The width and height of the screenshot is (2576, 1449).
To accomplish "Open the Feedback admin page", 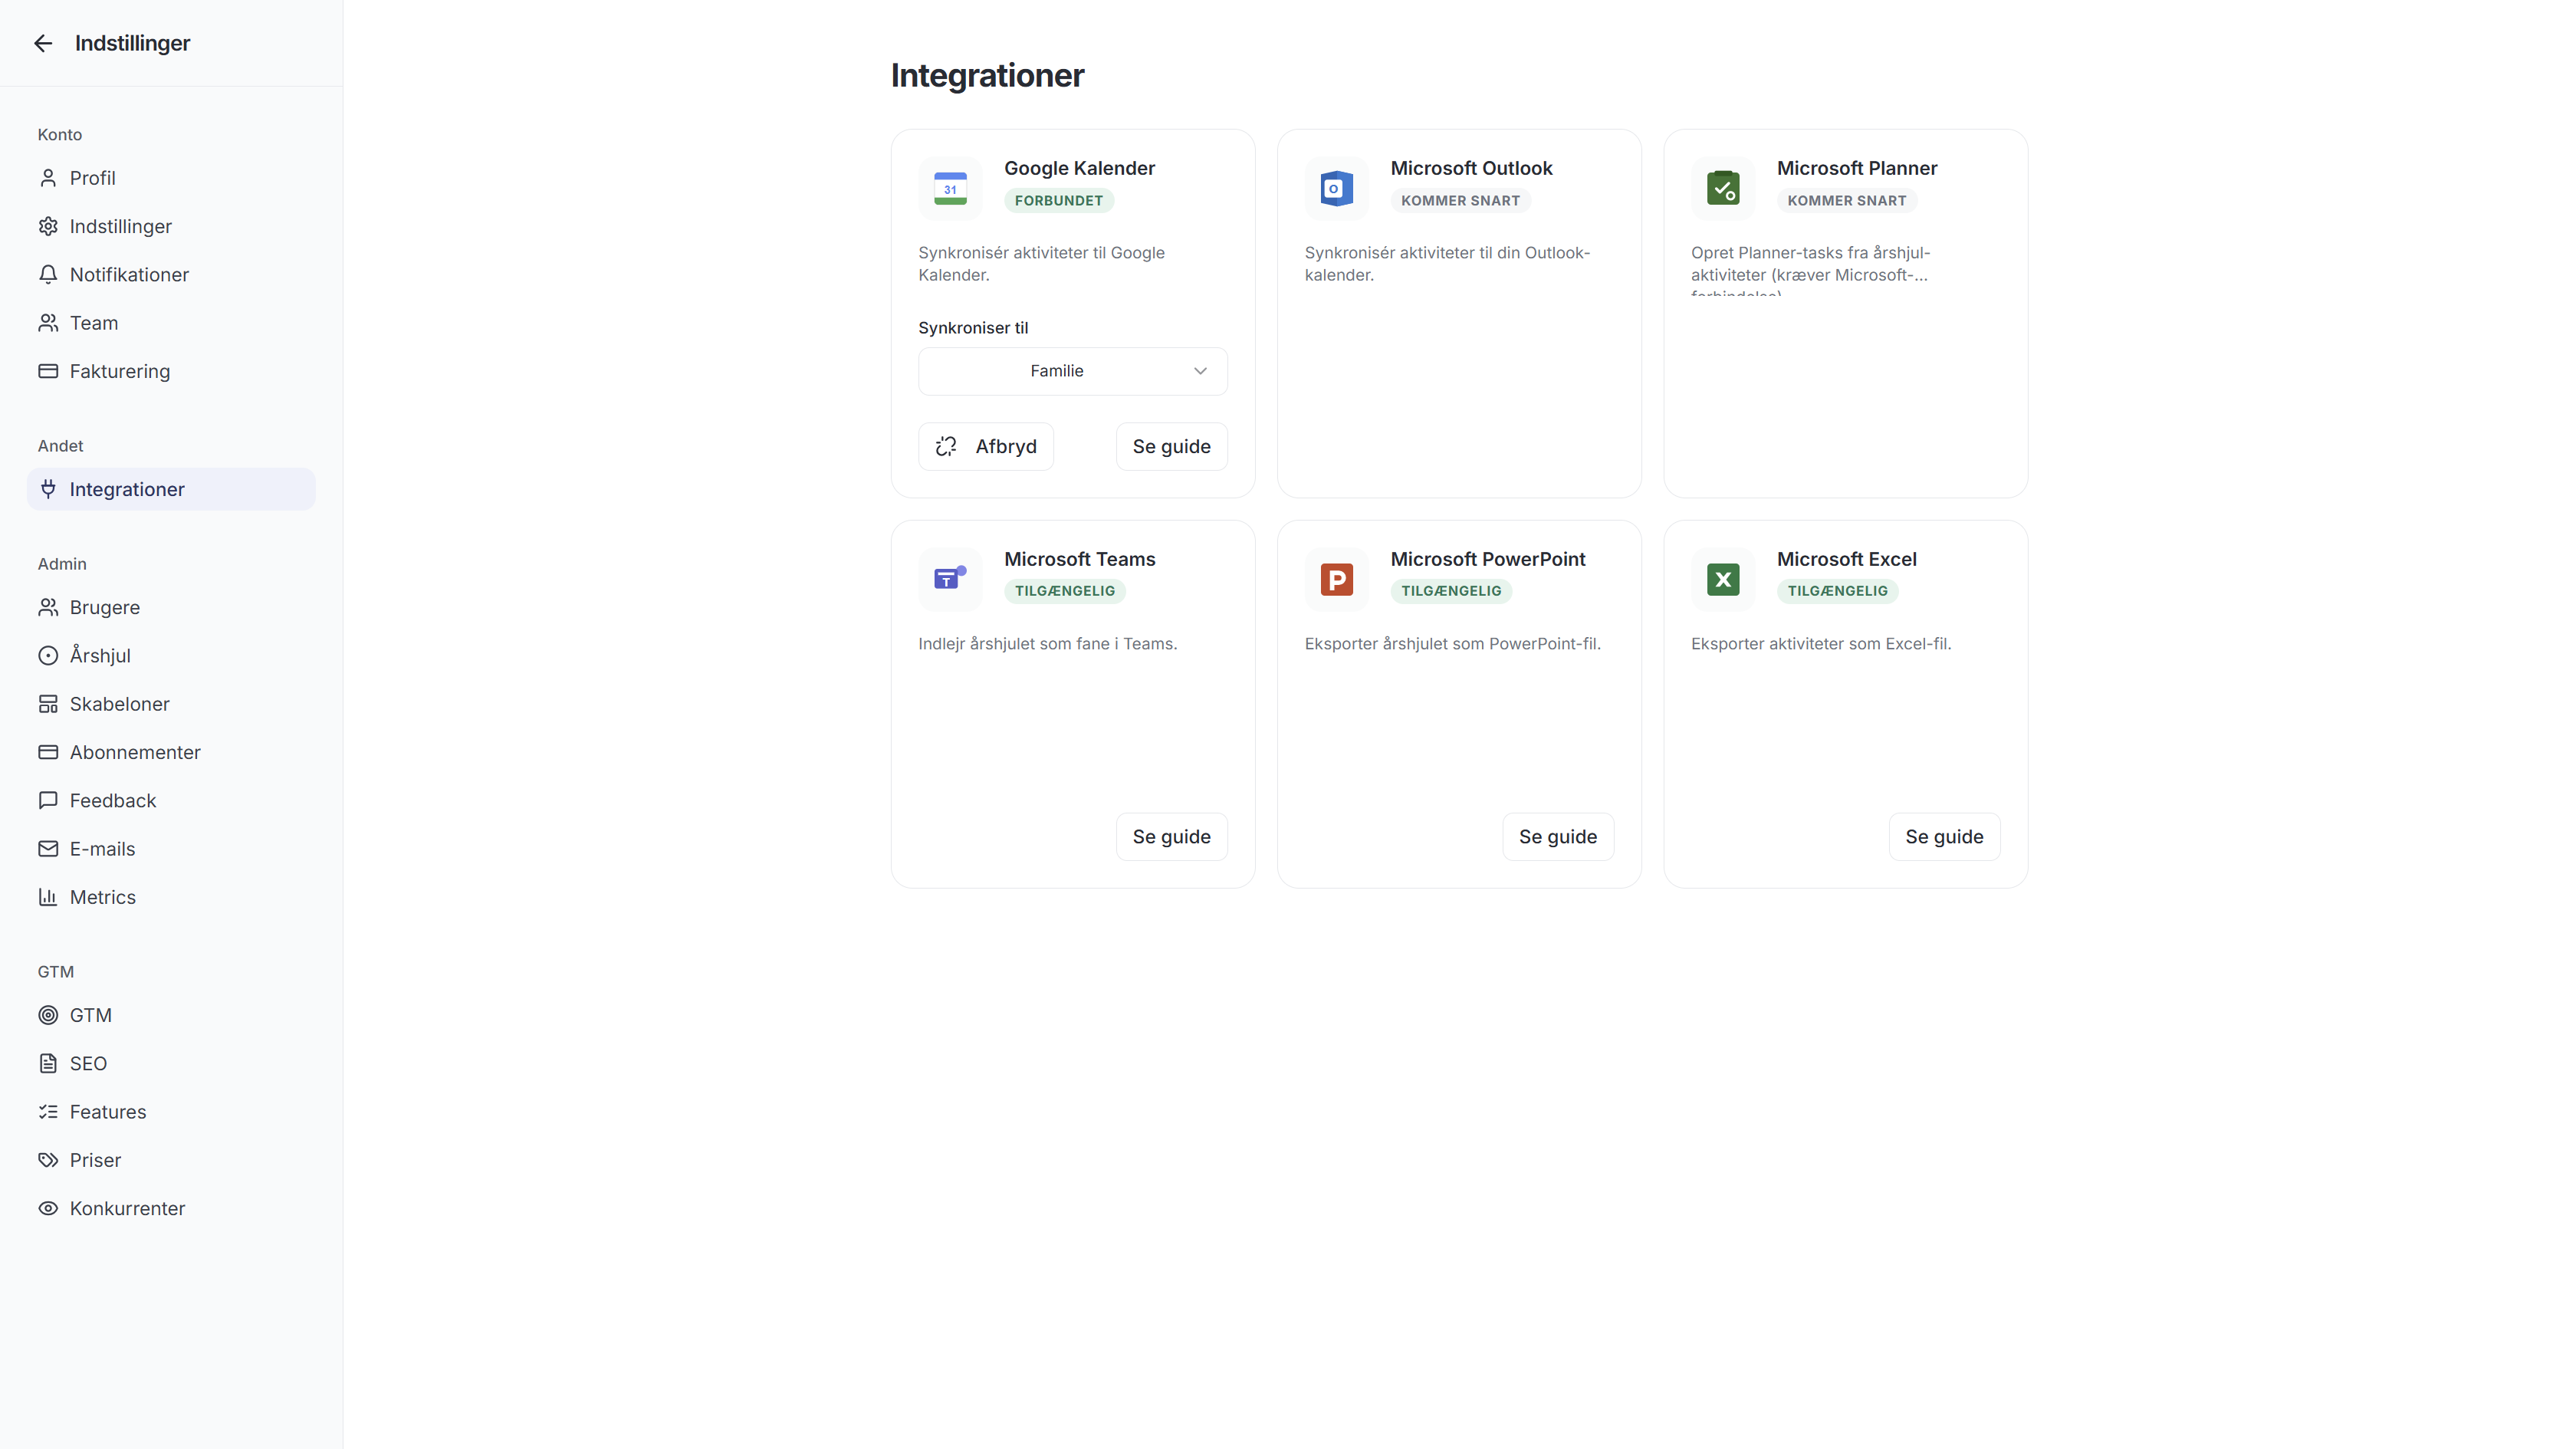I will [171, 800].
